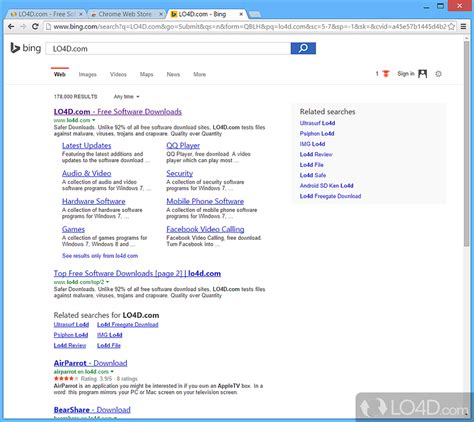Click Sign in link
Image resolution: width=474 pixels, height=422 pixels.
406,74
